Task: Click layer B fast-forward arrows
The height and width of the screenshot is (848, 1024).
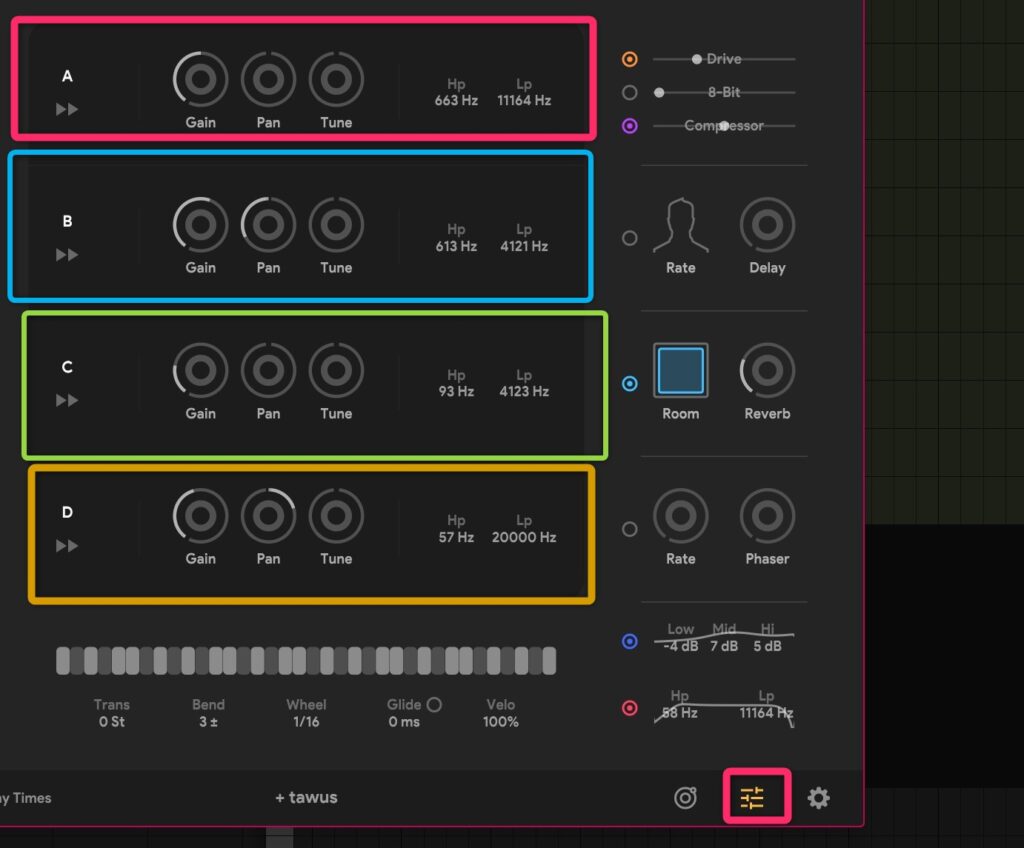Action: click(x=67, y=255)
